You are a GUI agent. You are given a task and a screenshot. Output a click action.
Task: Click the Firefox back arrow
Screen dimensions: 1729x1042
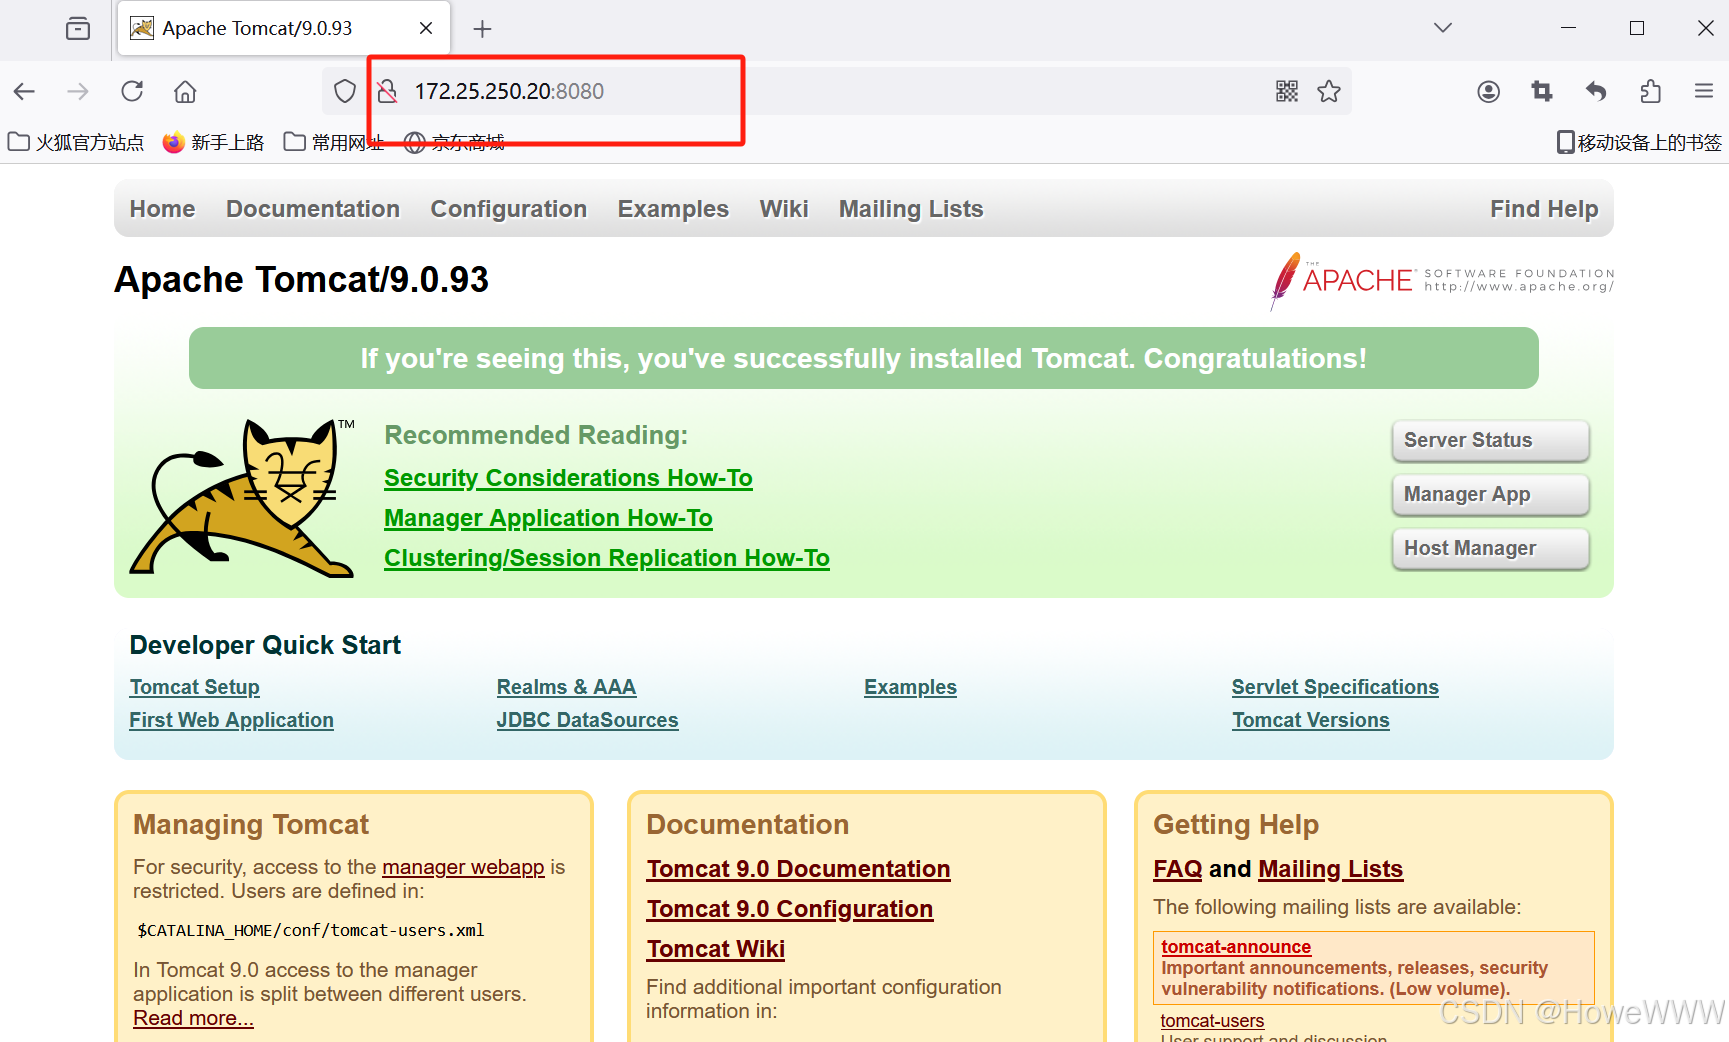[x=25, y=92]
